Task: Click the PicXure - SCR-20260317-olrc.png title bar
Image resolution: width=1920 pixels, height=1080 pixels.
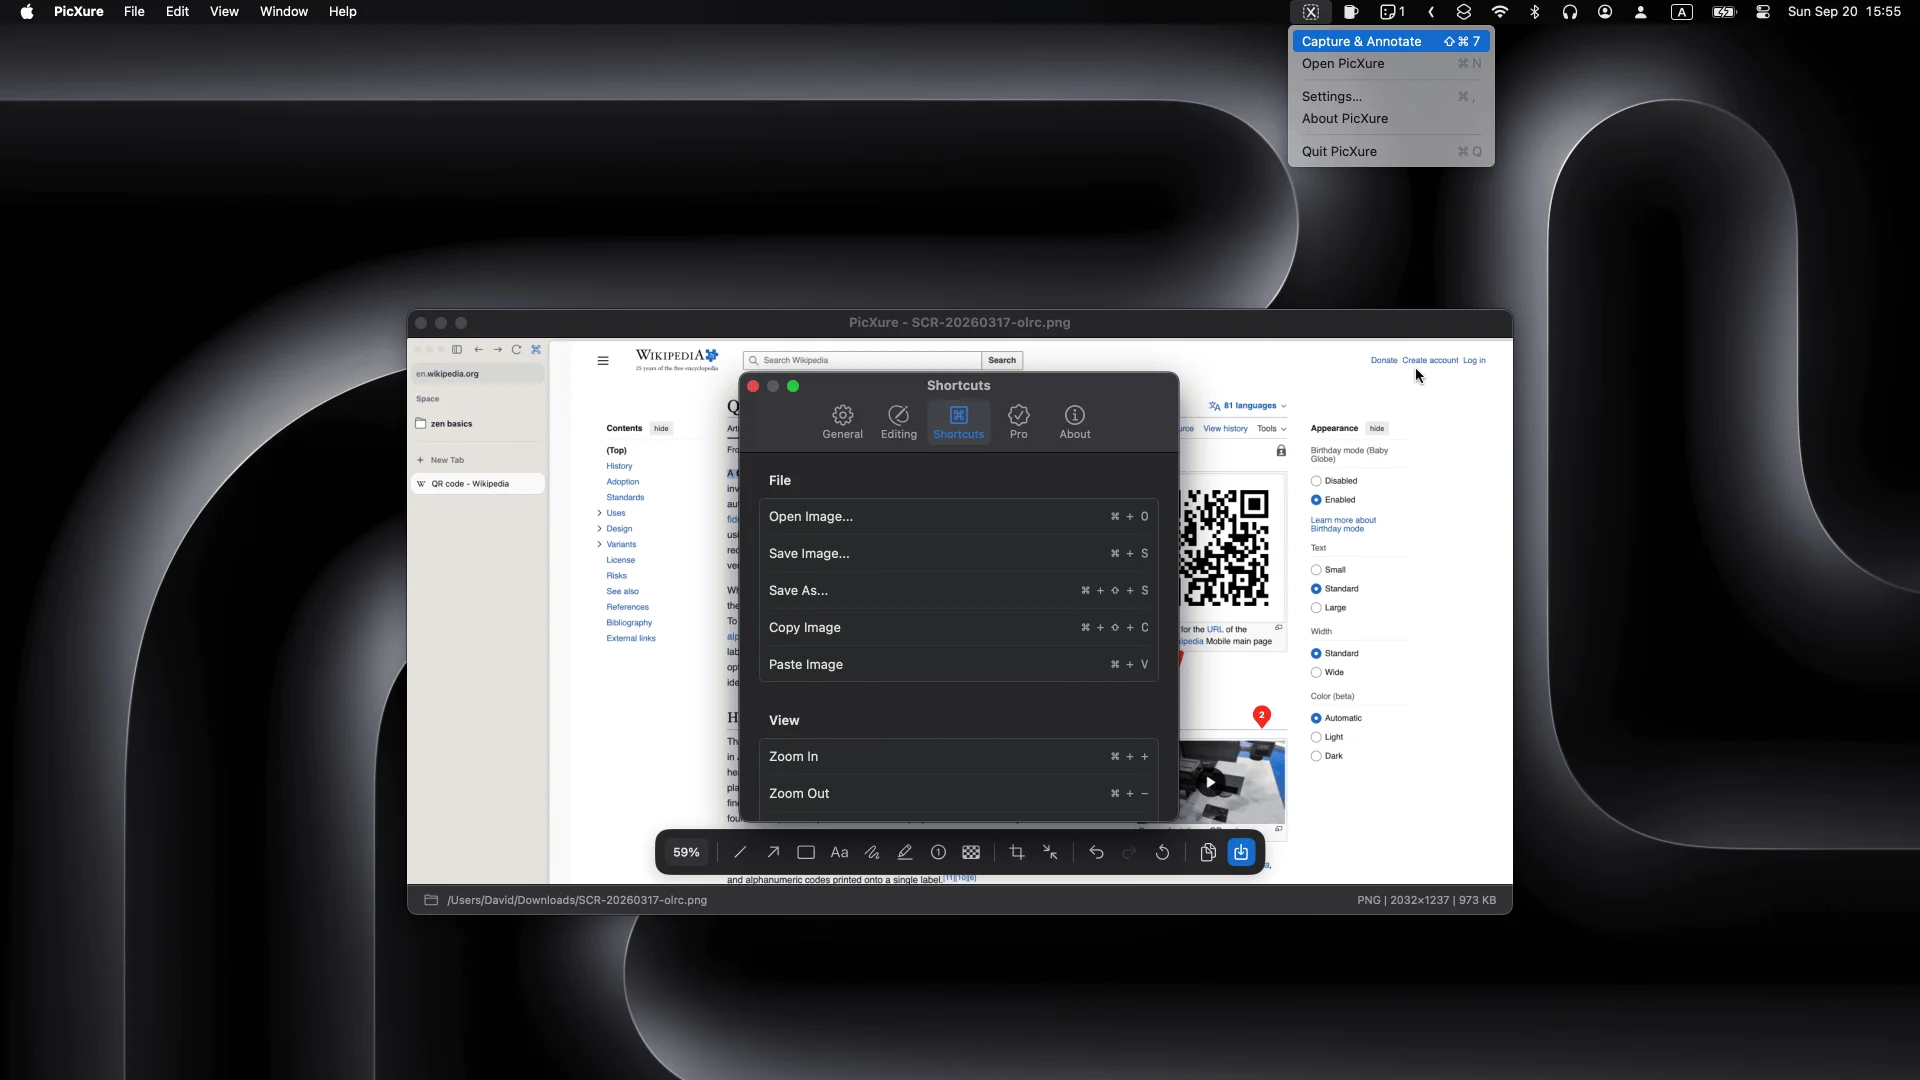Action: pyautogui.click(x=959, y=323)
